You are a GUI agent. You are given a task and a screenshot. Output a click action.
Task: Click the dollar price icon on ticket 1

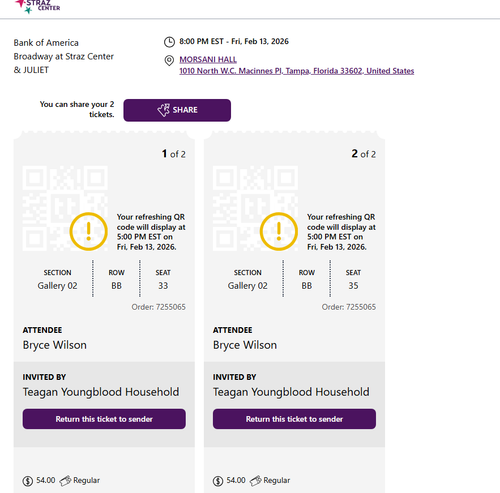click(x=28, y=481)
